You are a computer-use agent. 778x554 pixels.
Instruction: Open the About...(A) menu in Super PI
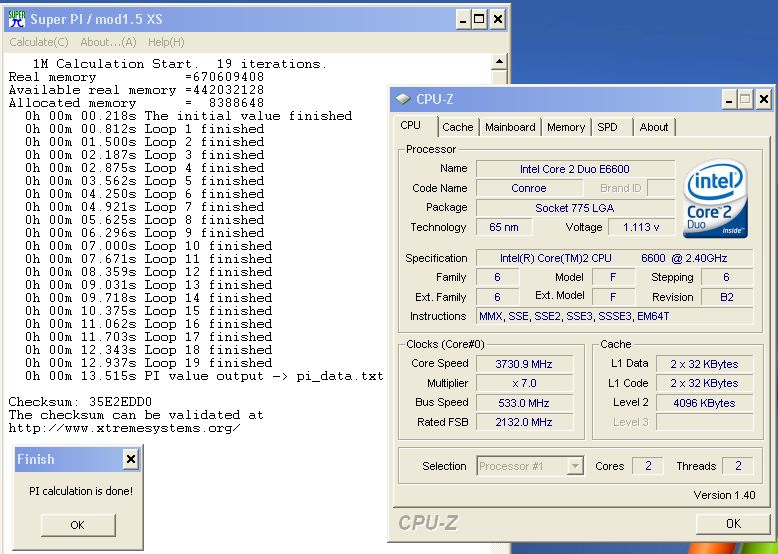pos(108,42)
